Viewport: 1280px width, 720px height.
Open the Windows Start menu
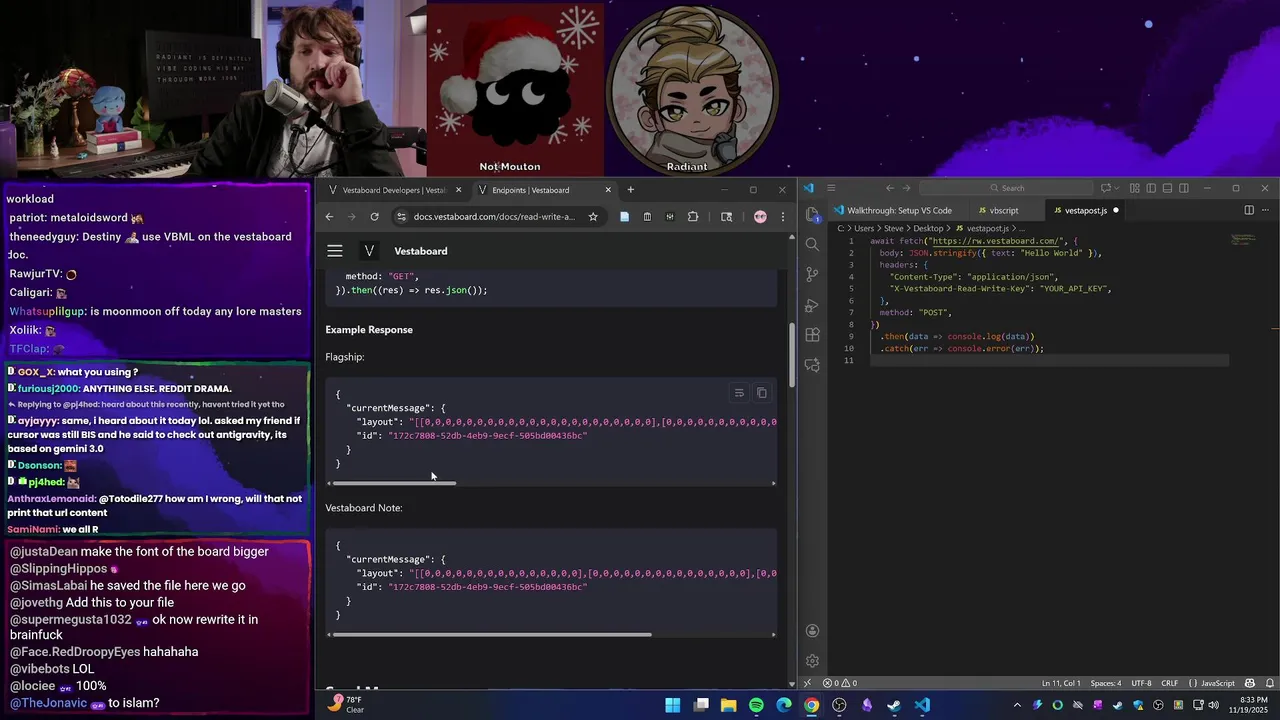click(x=673, y=705)
